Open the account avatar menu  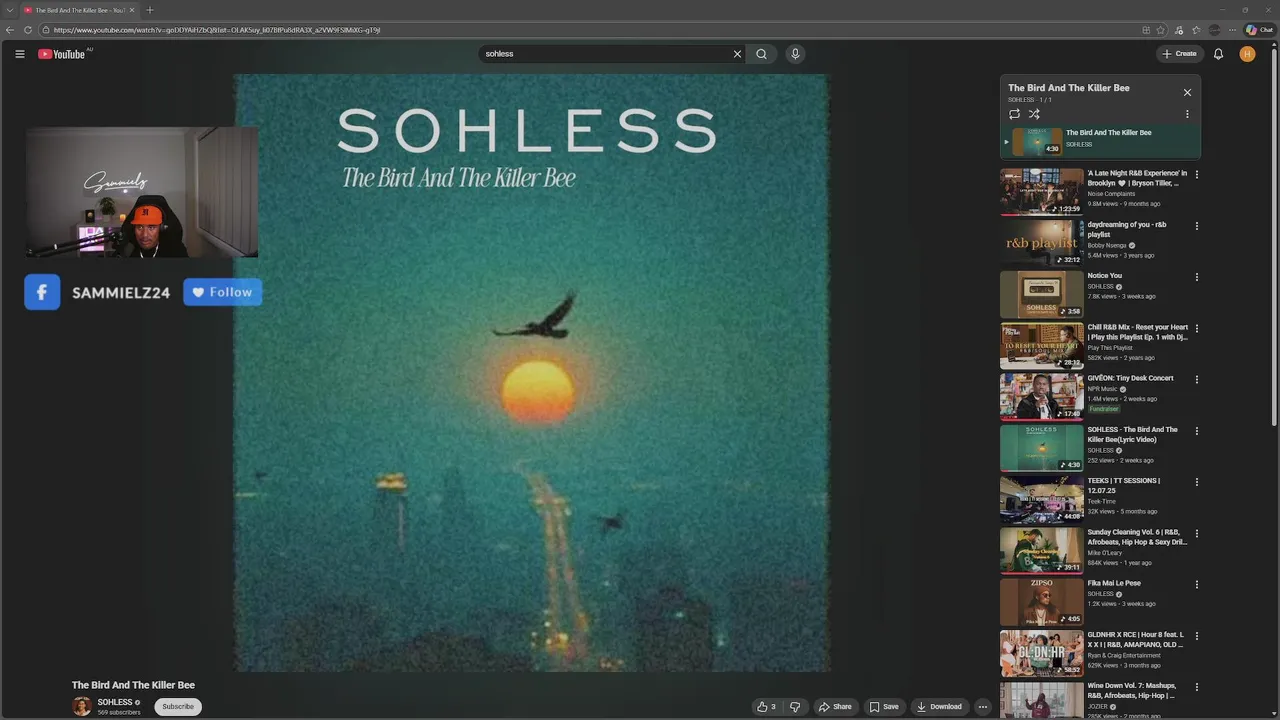click(1247, 54)
